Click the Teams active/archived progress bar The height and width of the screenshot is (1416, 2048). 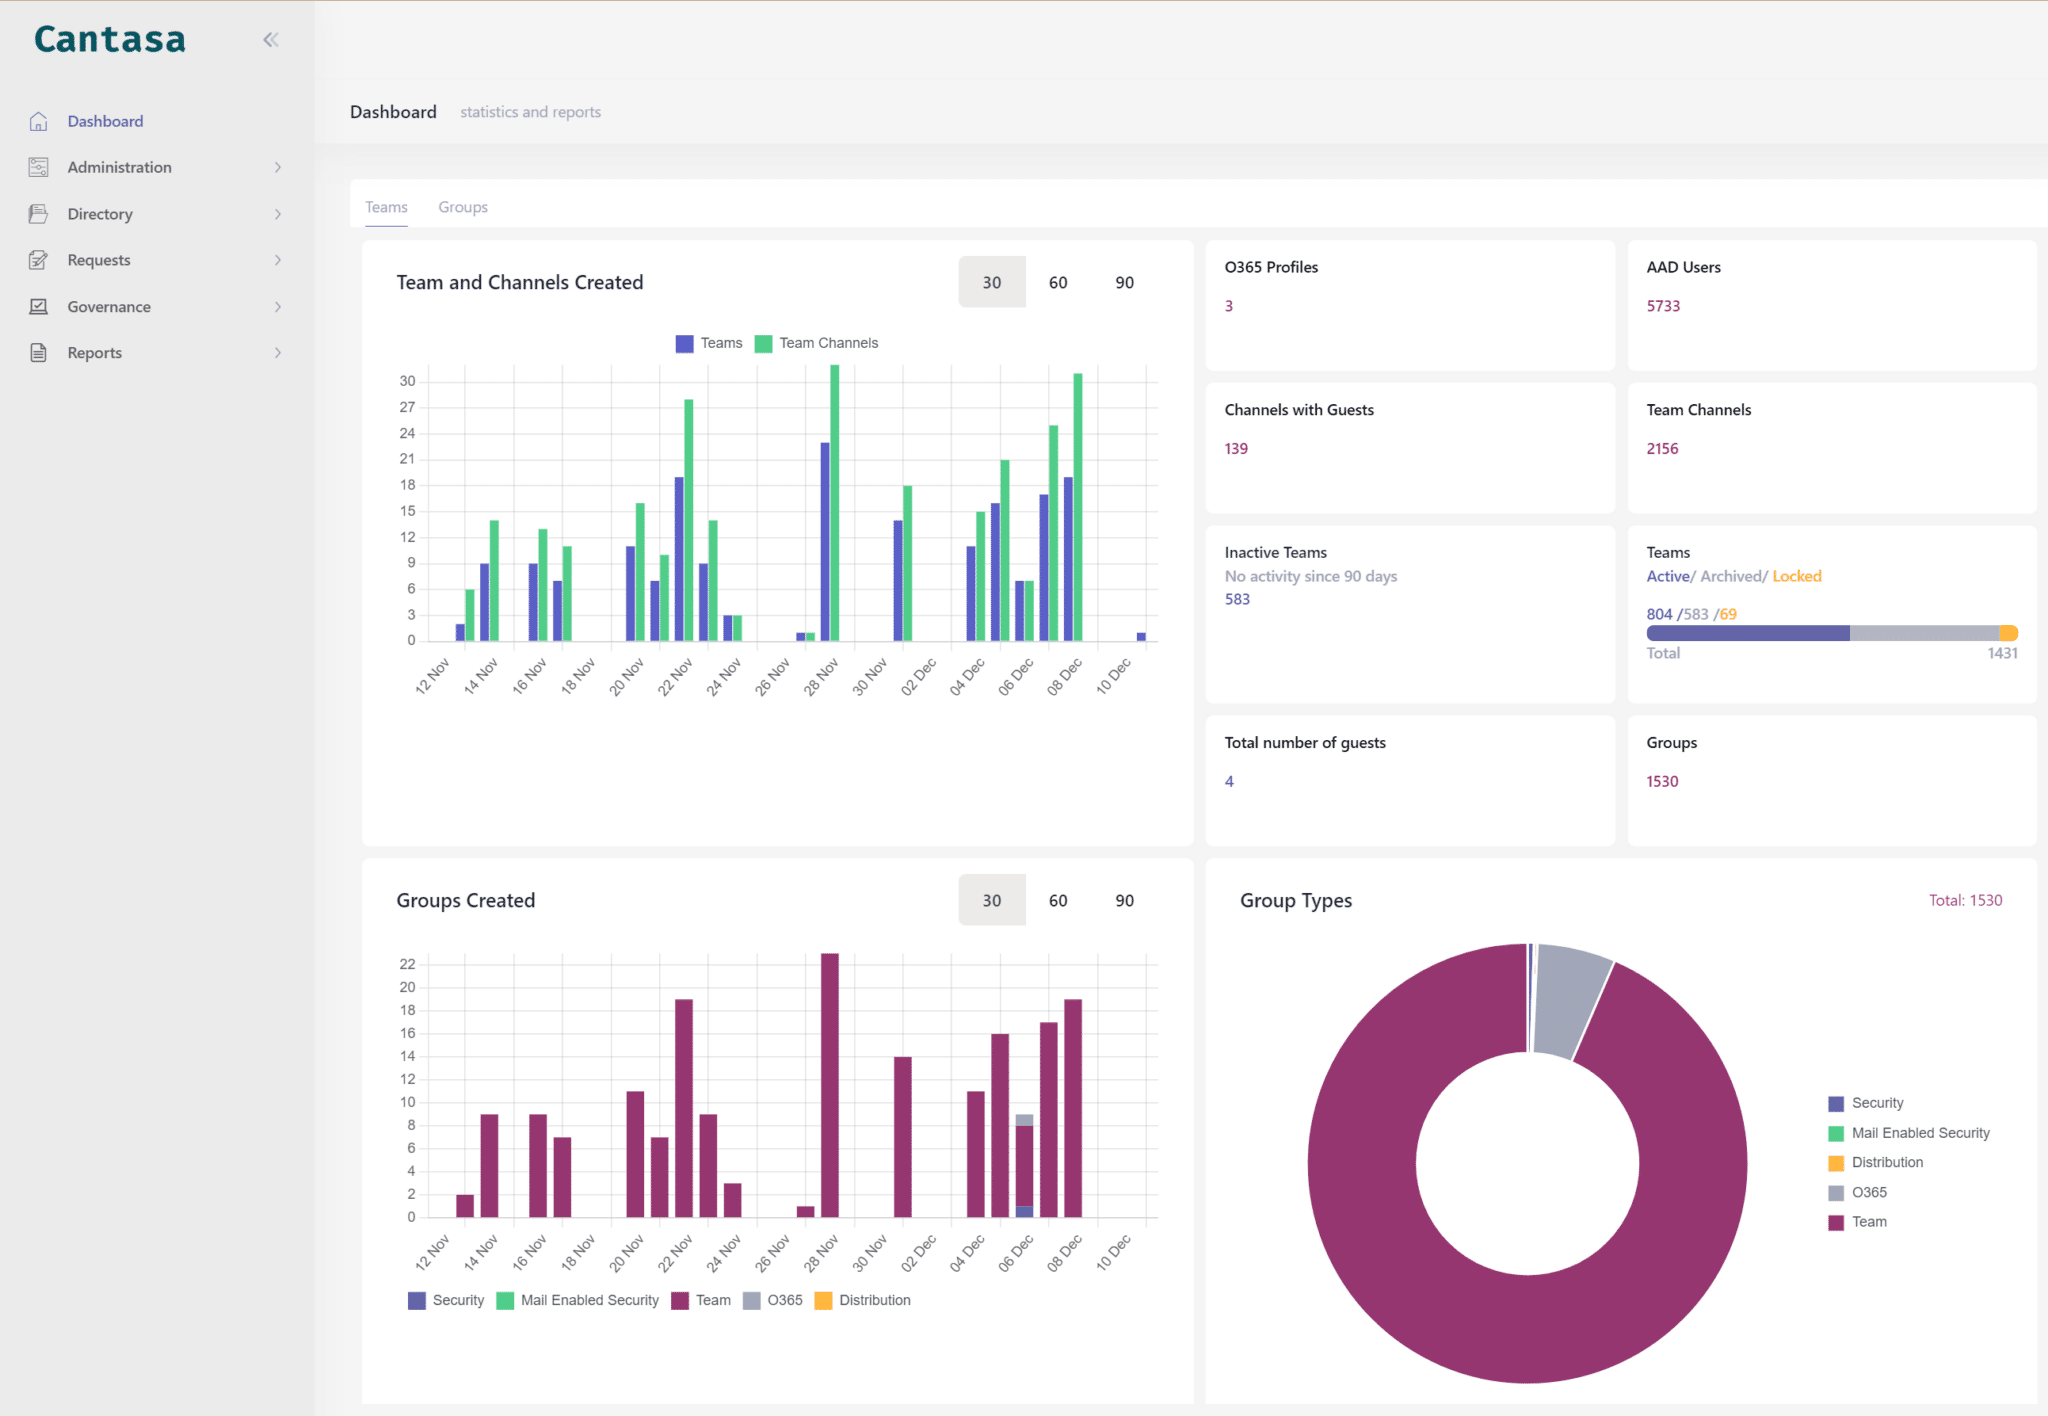(x=1831, y=633)
